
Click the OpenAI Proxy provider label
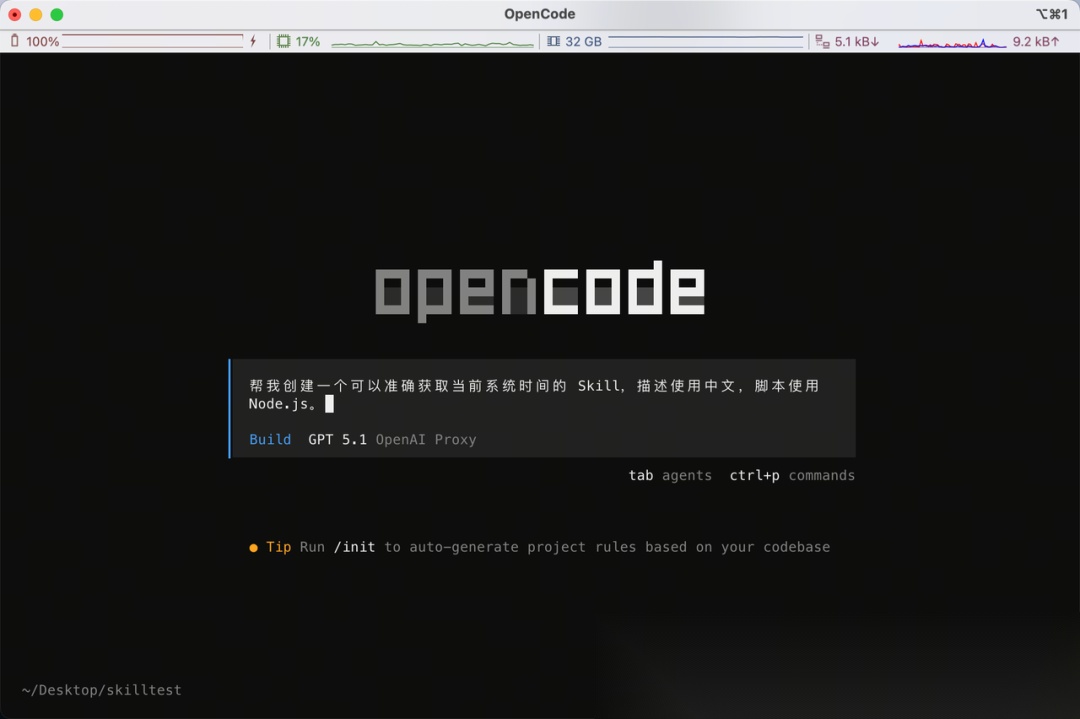tap(426, 439)
